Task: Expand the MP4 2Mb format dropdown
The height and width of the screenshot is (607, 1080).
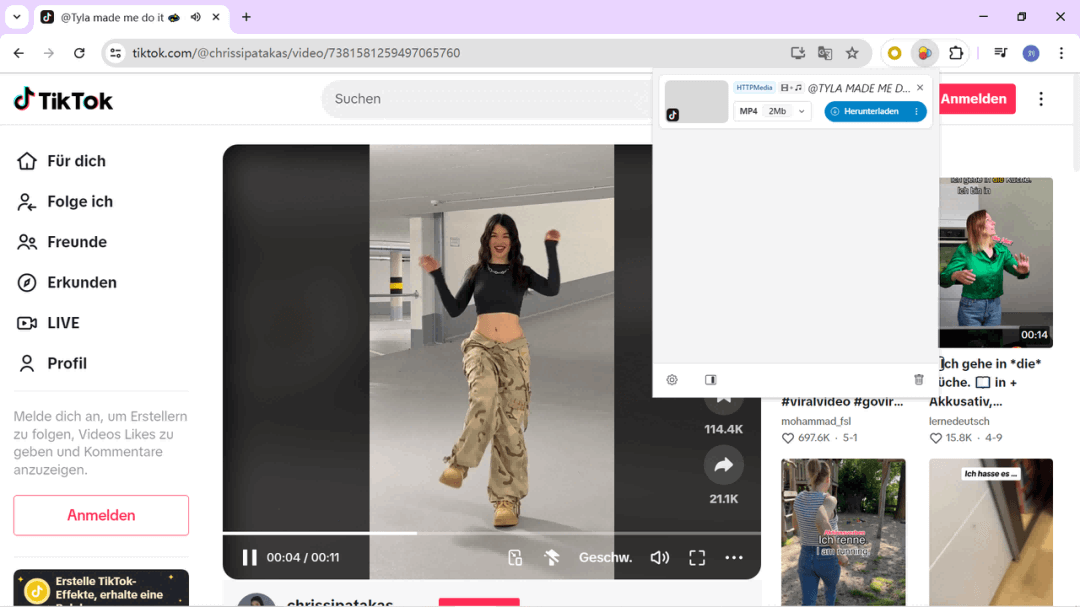Action: click(x=771, y=111)
